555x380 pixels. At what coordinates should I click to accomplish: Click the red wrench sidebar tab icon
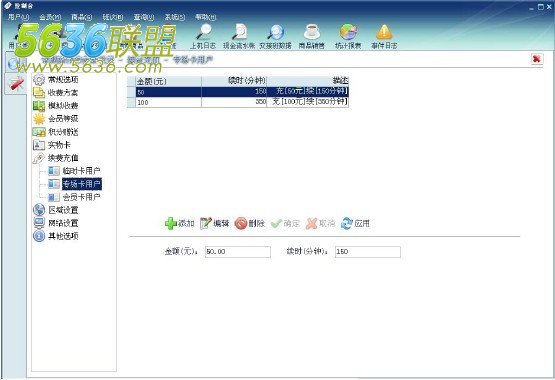15,84
